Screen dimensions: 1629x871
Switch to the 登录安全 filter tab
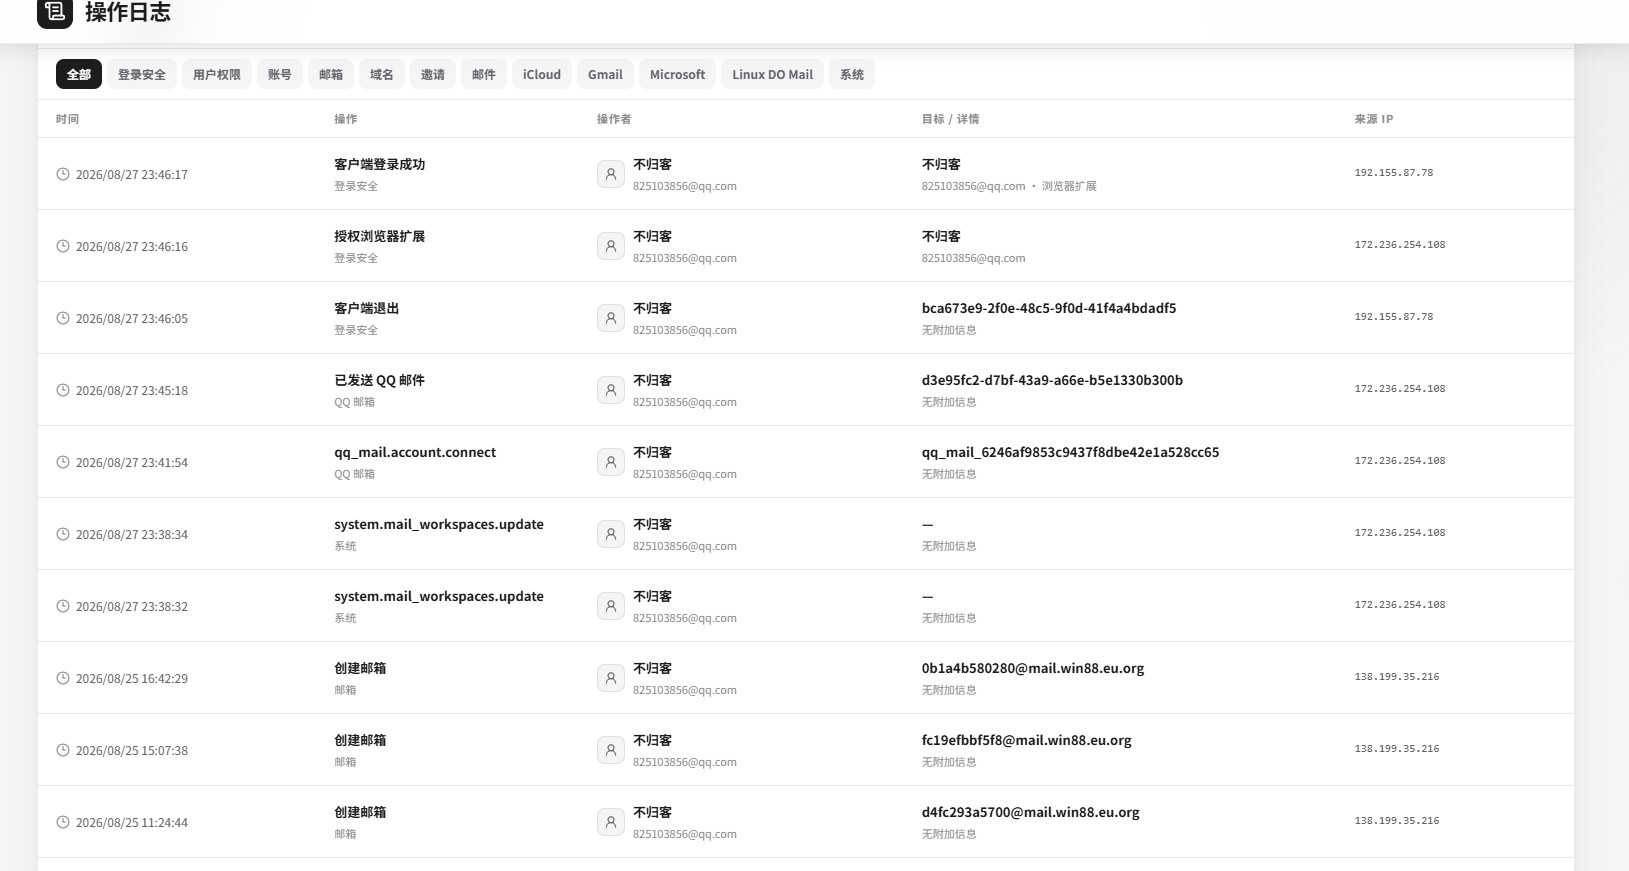[x=142, y=74]
